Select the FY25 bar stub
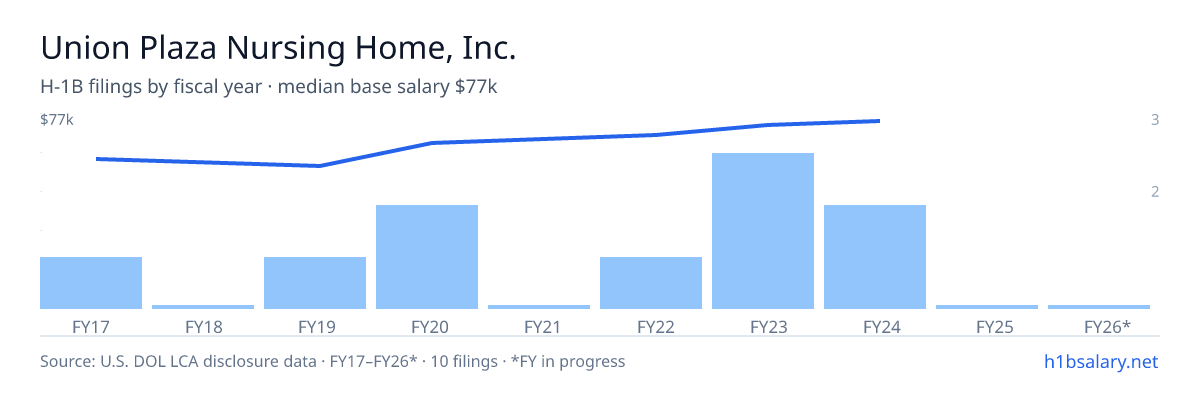The width and height of the screenshot is (1200, 400). point(987,307)
